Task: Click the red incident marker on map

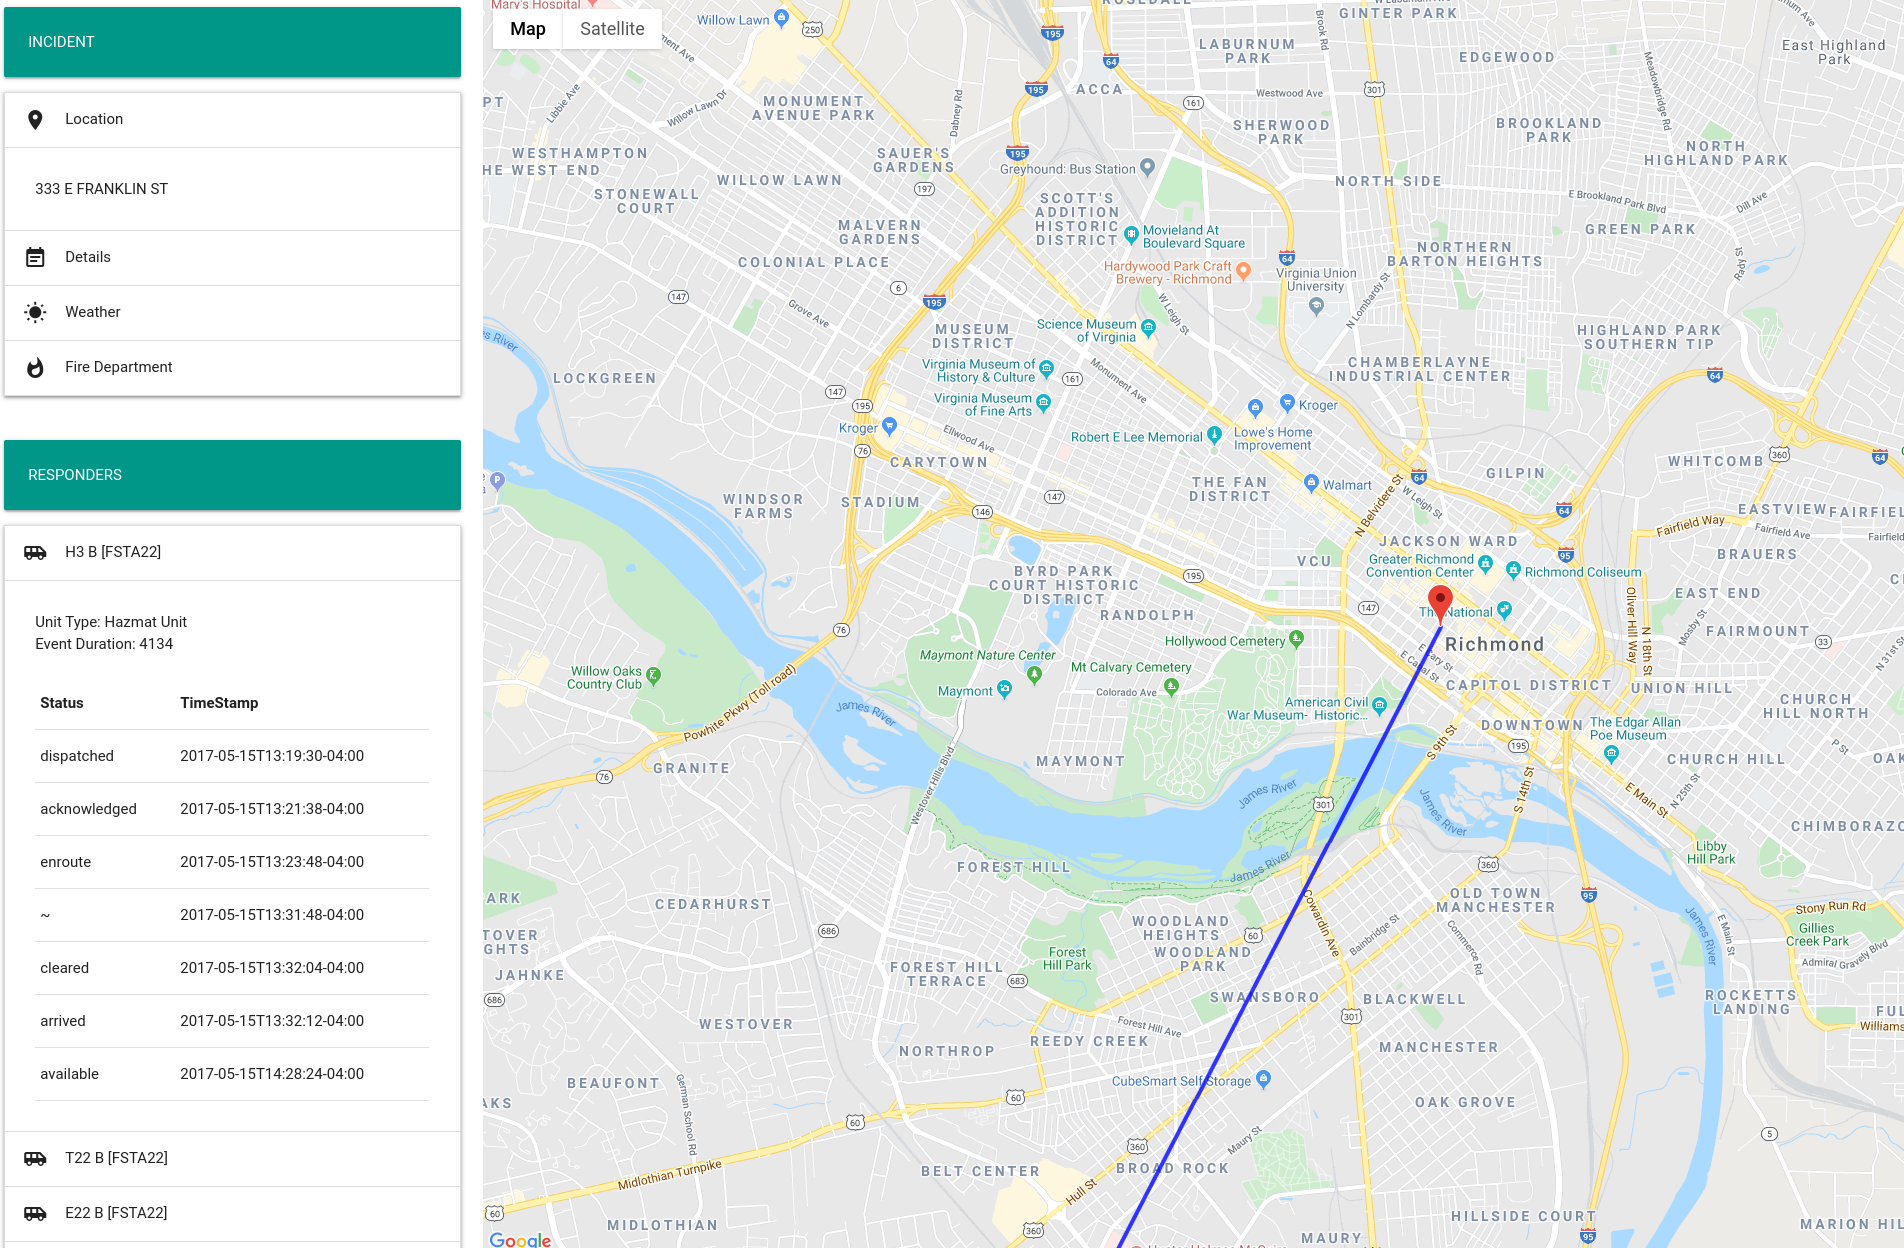Action: pyautogui.click(x=1440, y=605)
